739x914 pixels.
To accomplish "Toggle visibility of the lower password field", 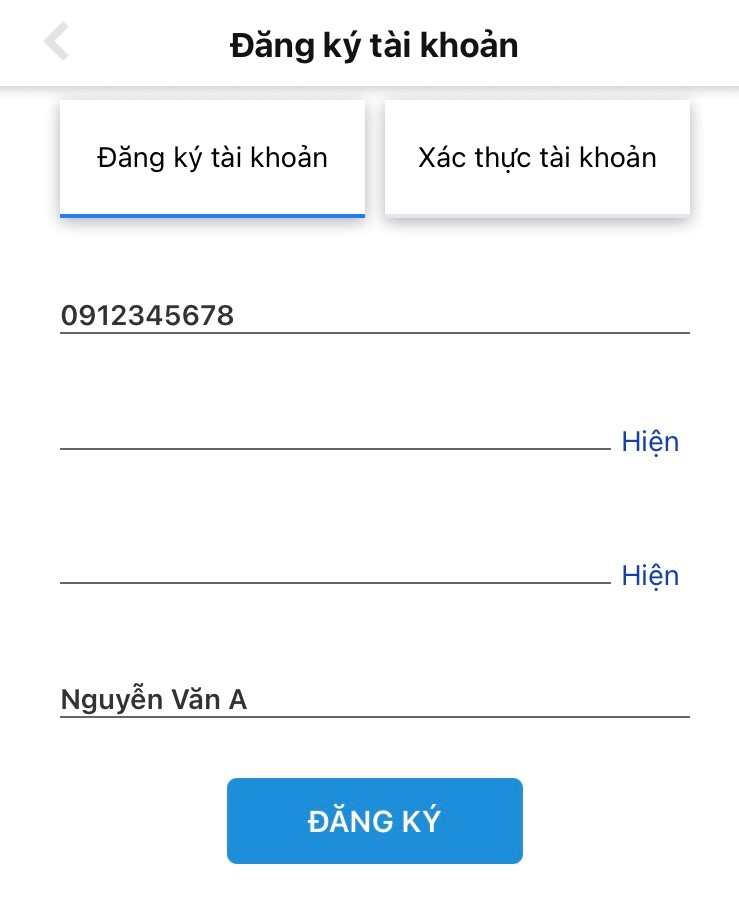I will point(650,576).
